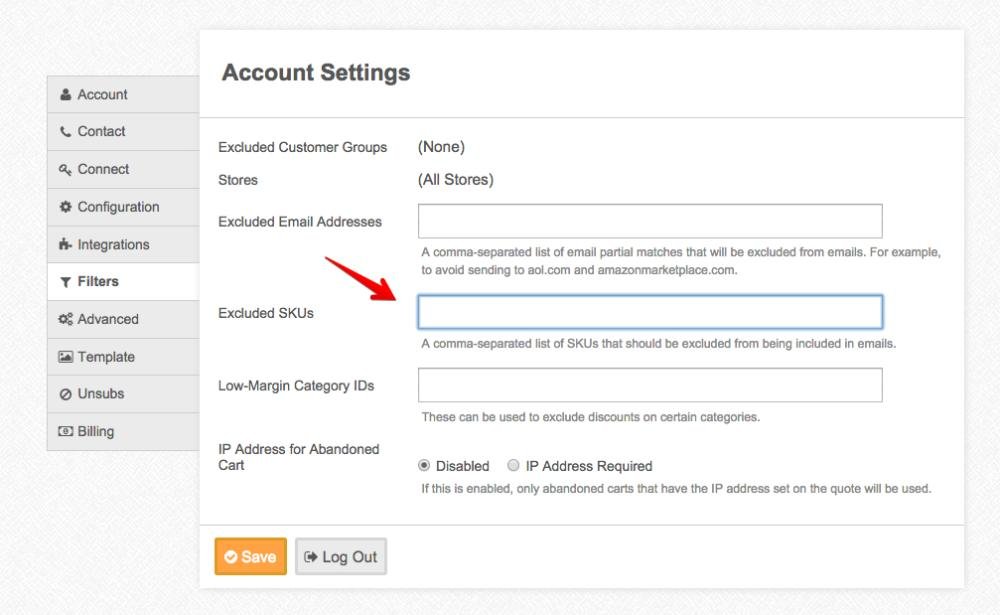Go to the Billing tab label
The image size is (1000, 615).
pos(96,432)
